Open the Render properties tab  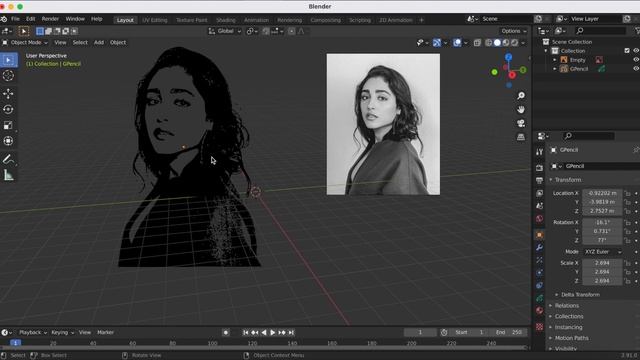(540, 167)
